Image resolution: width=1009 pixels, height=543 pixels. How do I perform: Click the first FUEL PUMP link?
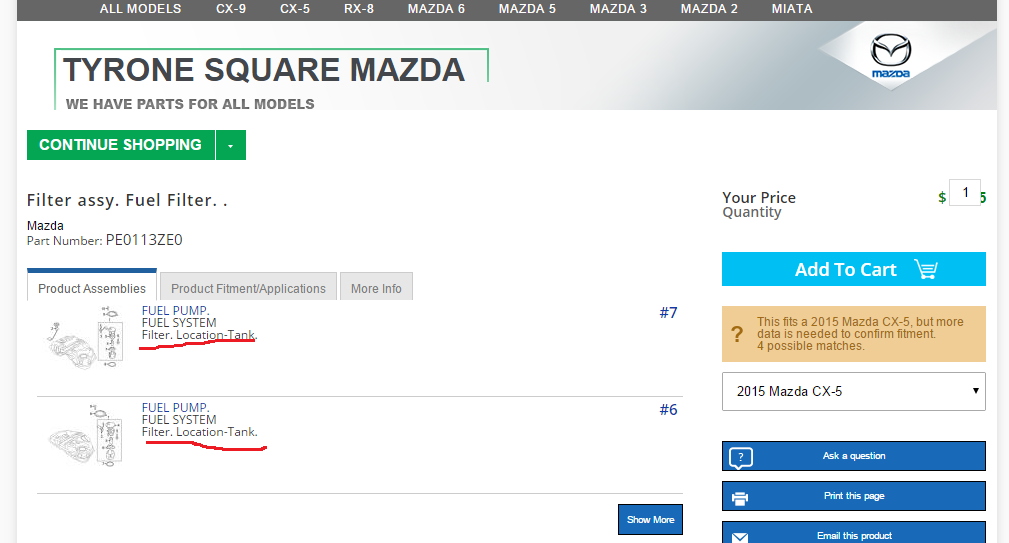click(x=175, y=310)
